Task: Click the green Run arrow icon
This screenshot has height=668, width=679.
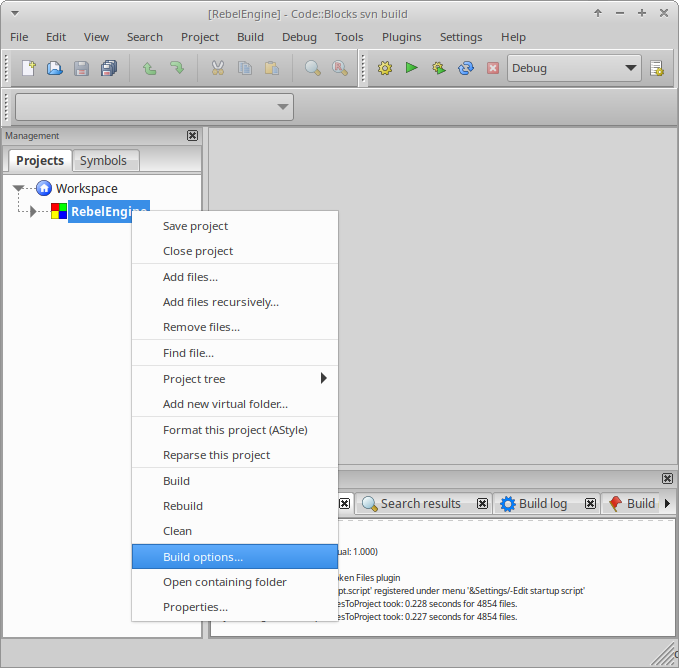Action: point(411,68)
